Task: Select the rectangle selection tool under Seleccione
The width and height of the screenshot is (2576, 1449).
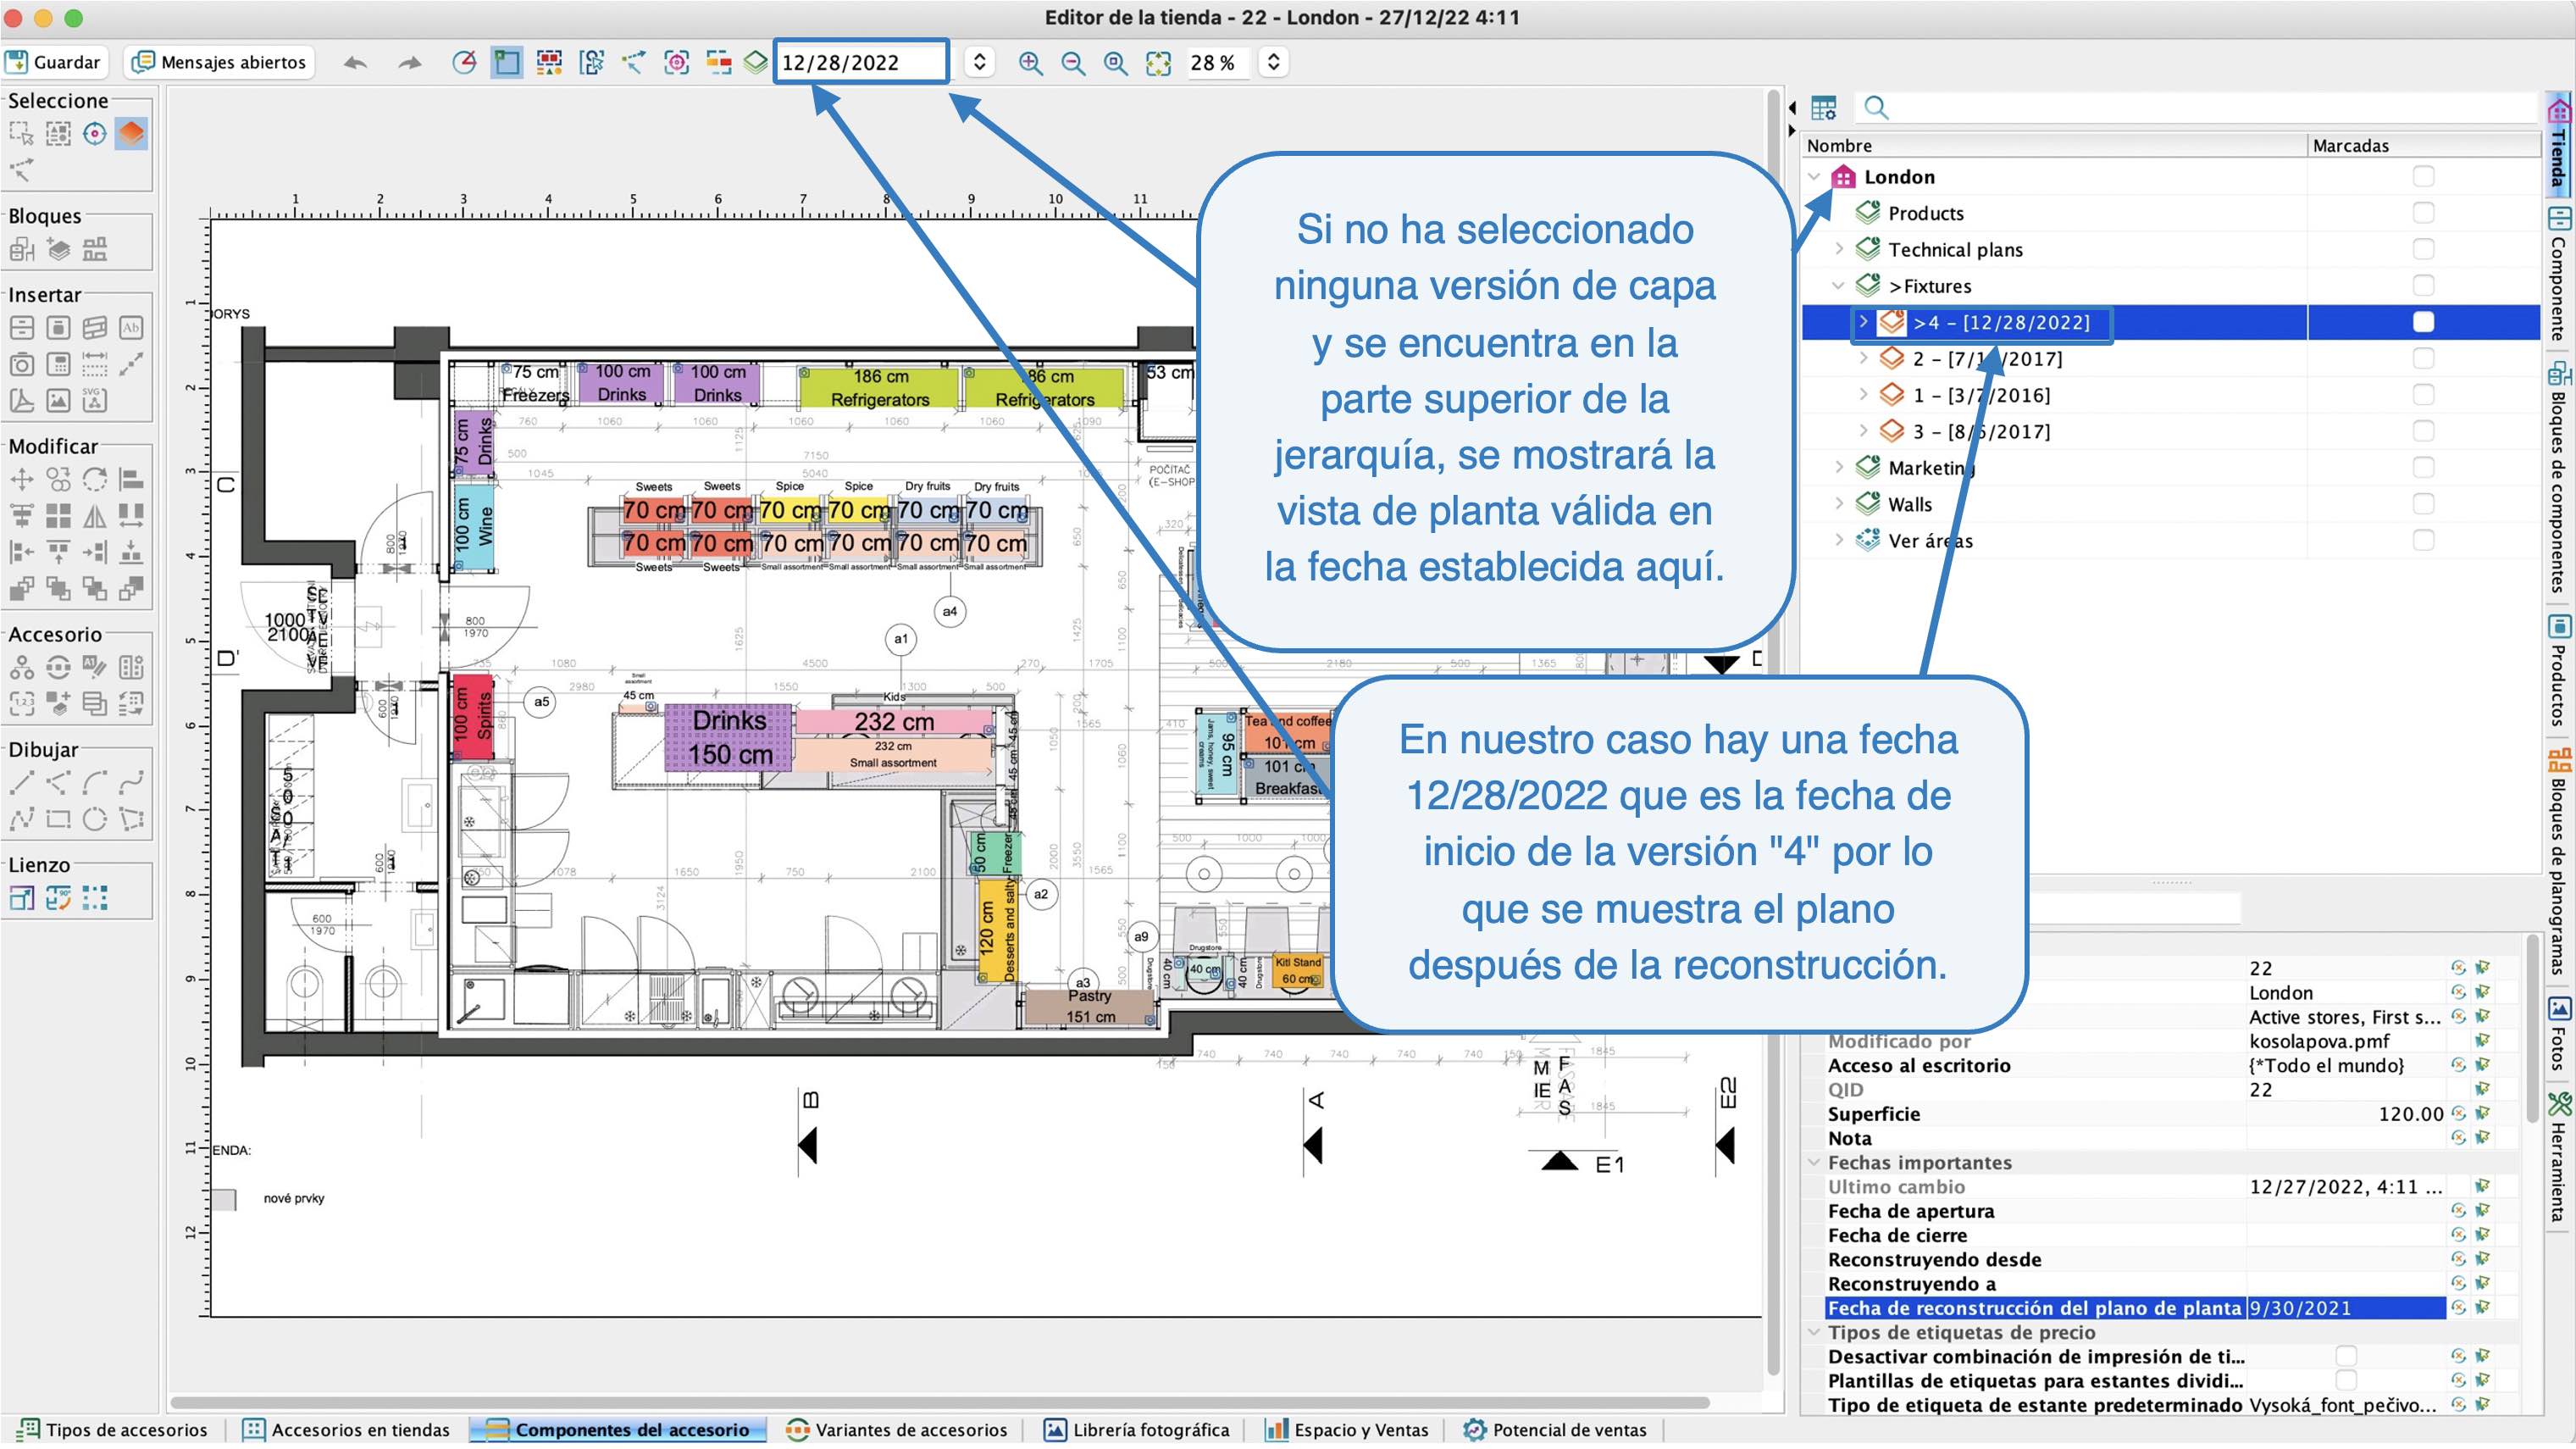Action: (21, 134)
